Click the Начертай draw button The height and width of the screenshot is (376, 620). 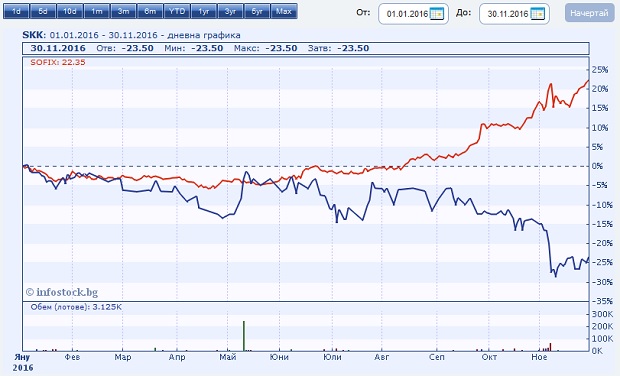(x=589, y=13)
